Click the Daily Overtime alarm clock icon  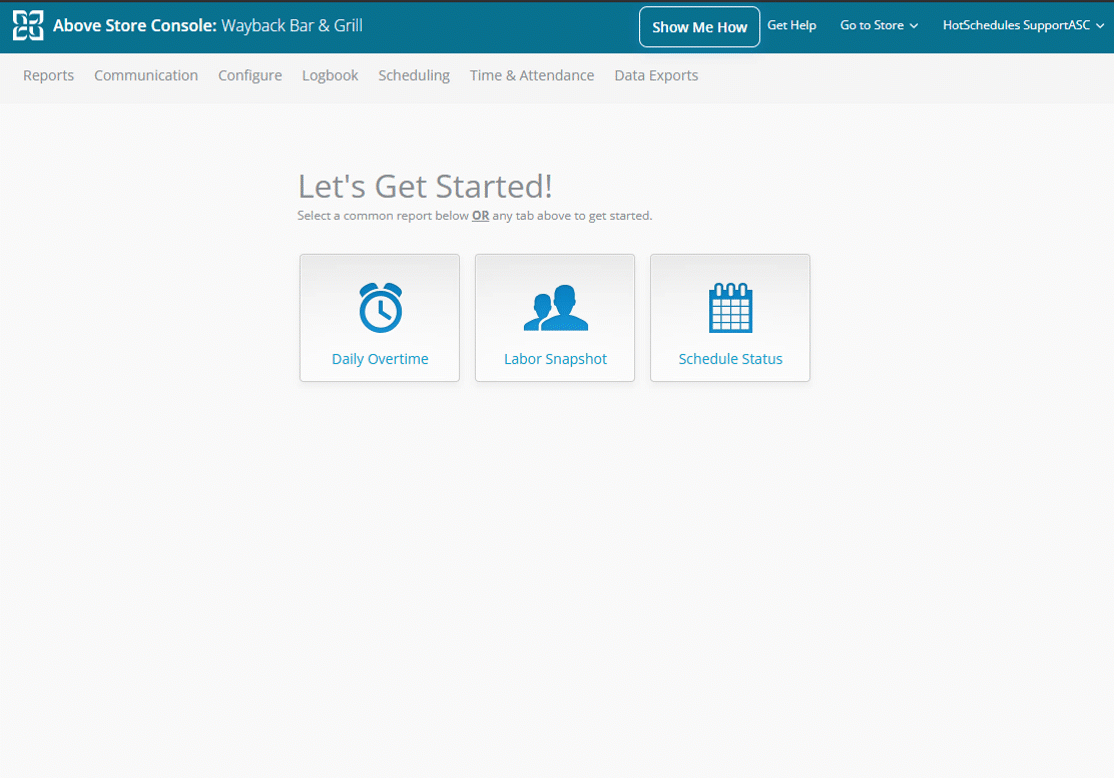coord(380,308)
